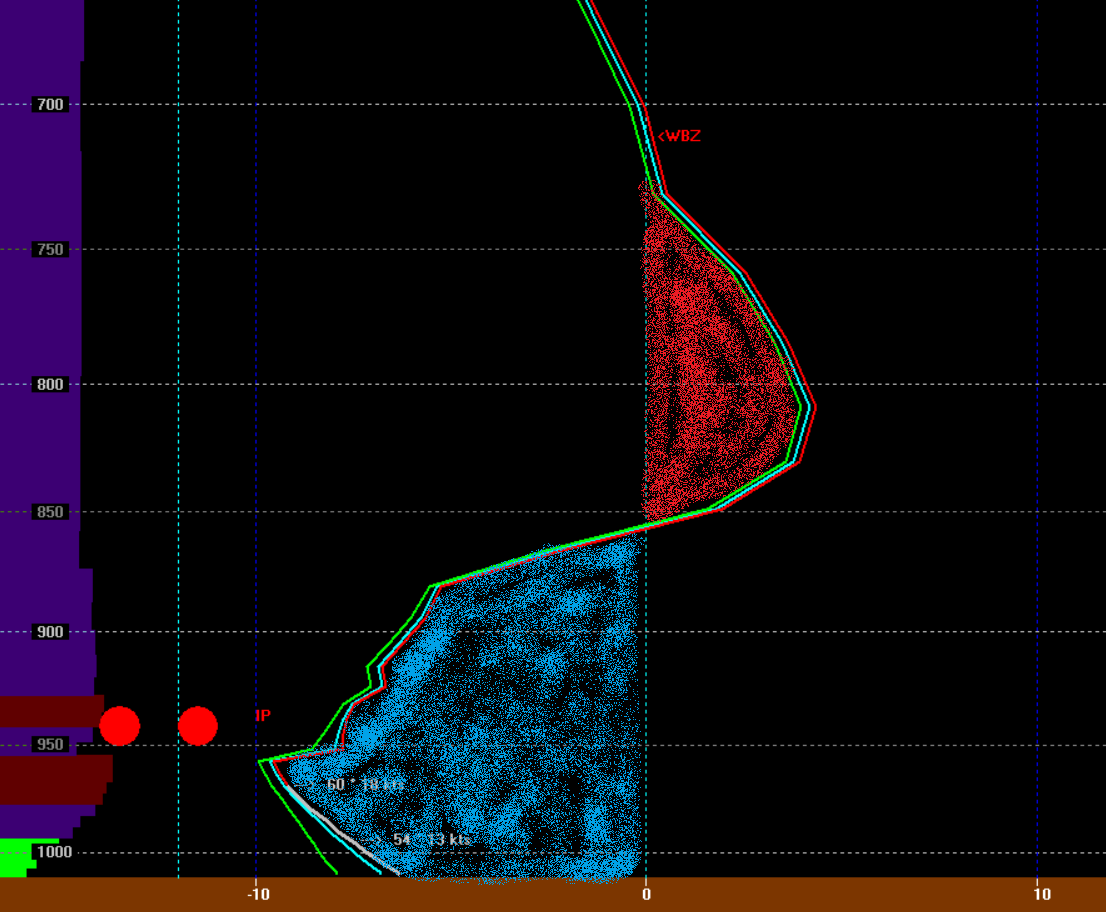
Task: Click the 1000 pressure level label
Action: [x=48, y=852]
